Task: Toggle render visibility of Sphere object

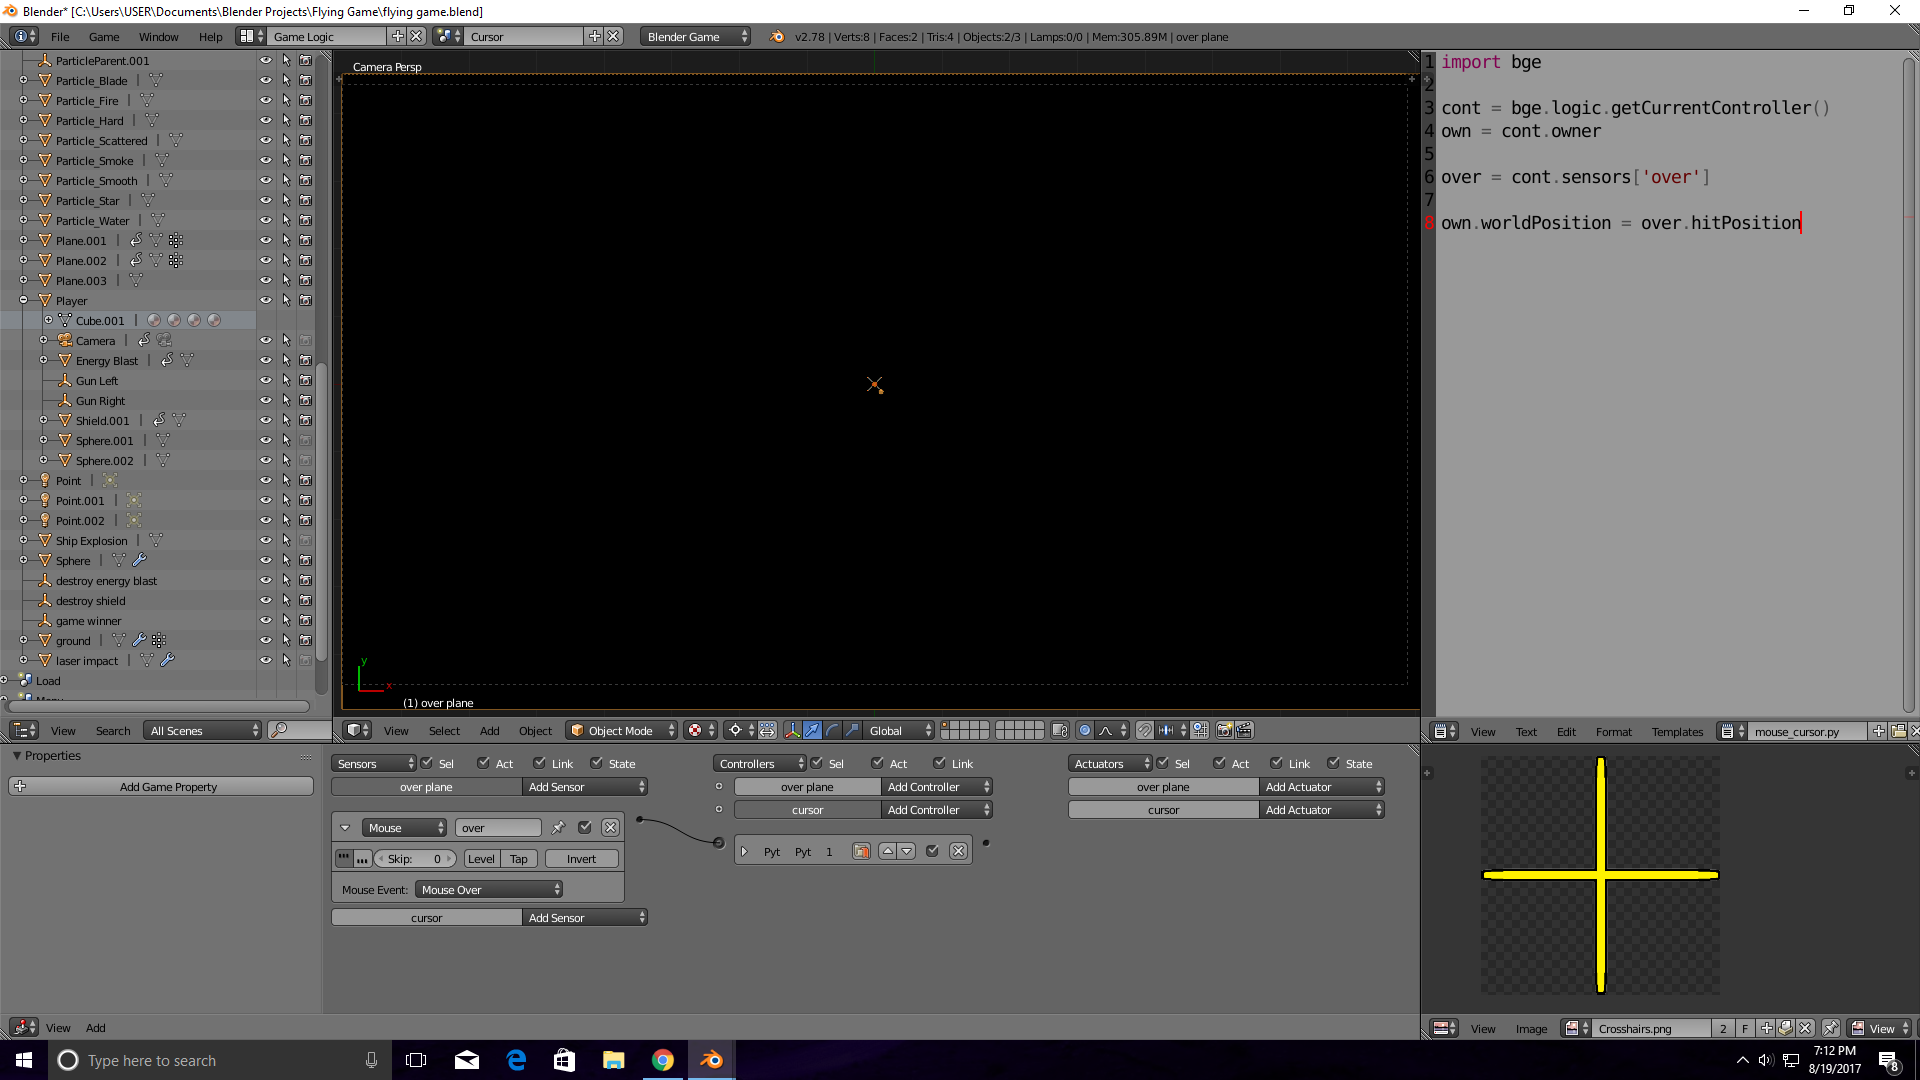Action: pyautogui.click(x=305, y=560)
